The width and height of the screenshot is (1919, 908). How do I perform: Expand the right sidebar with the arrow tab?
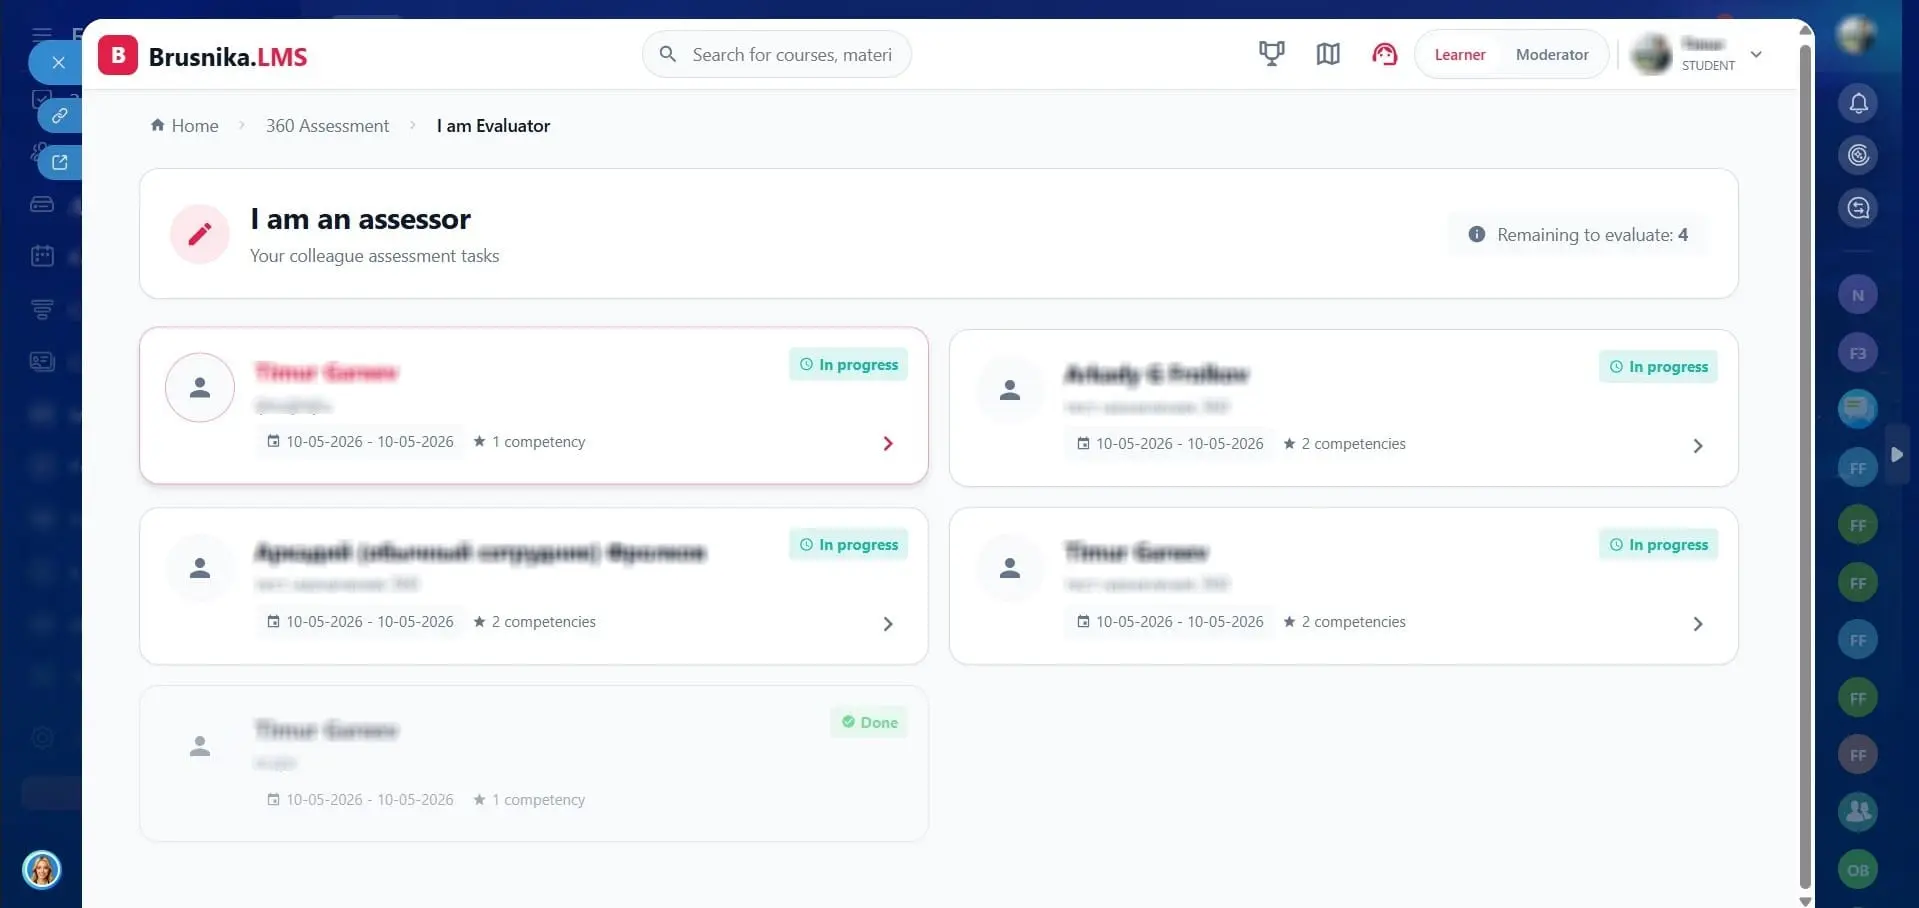tap(1897, 454)
